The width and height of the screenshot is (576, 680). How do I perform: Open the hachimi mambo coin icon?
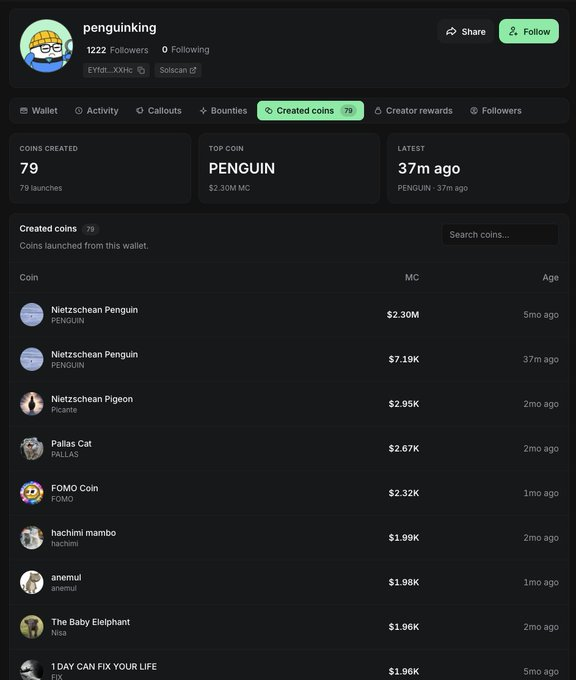tap(32, 538)
